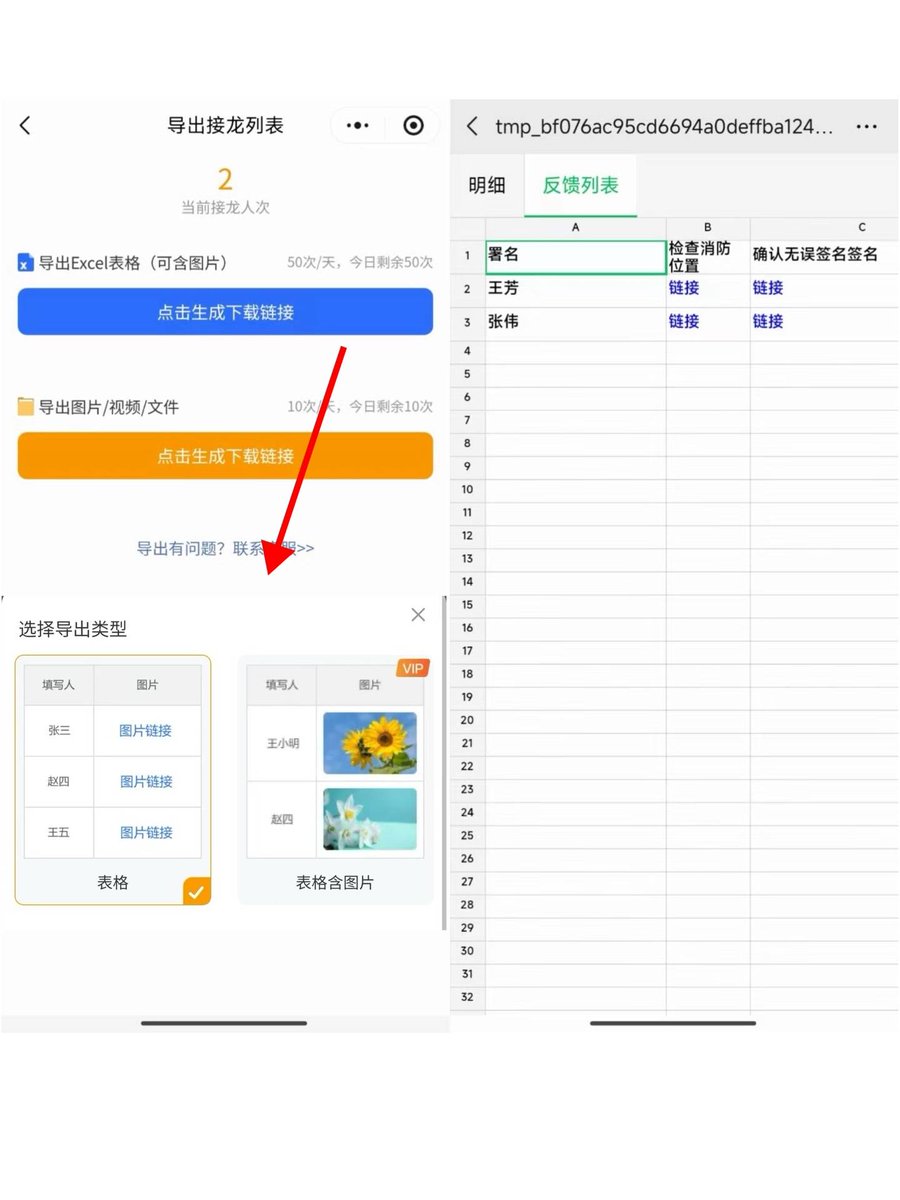Click 图片链接 in 王五 row
The image size is (900, 1200).
pyautogui.click(x=146, y=833)
